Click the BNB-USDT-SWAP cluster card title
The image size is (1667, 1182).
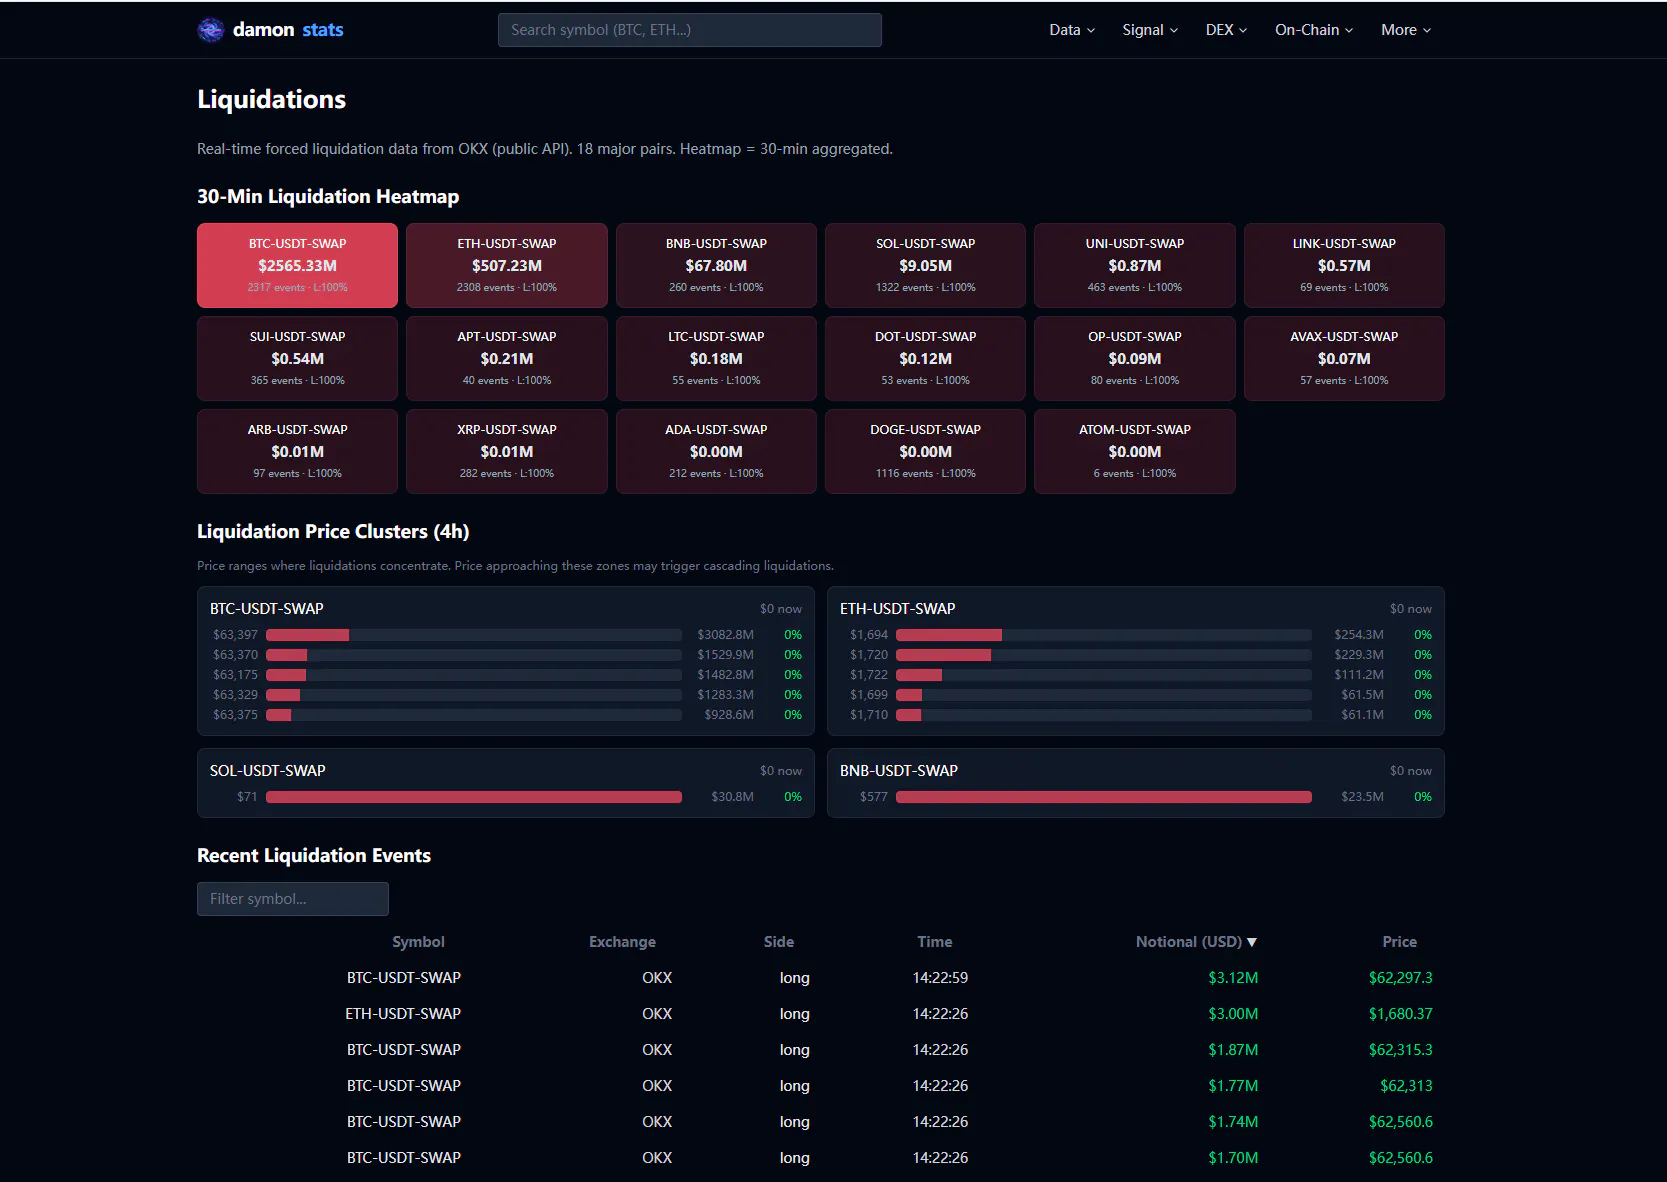(x=899, y=770)
